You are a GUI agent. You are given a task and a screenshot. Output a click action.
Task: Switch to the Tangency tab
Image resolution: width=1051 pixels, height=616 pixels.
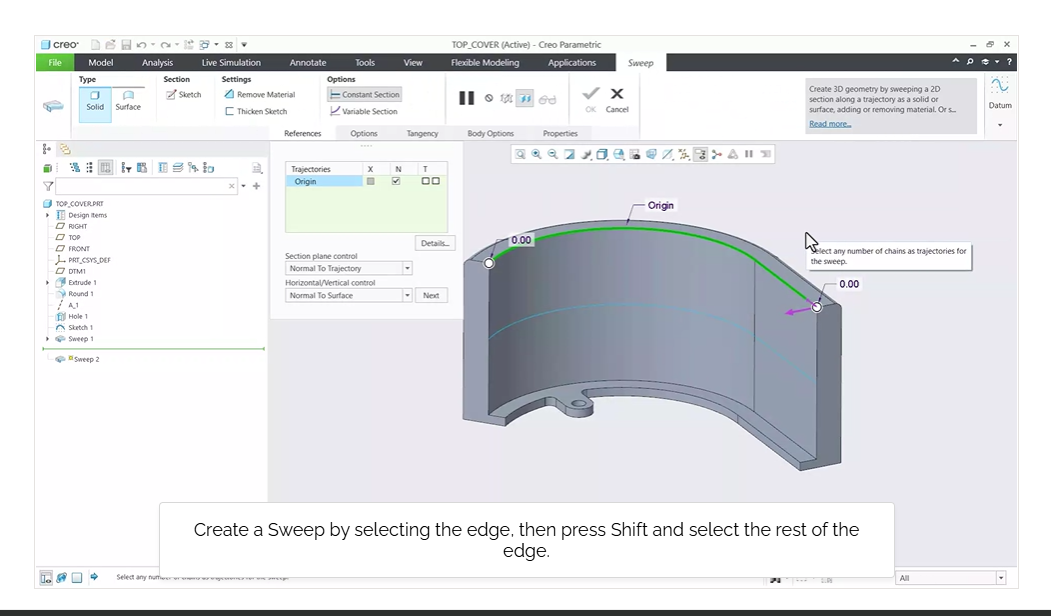pos(422,133)
